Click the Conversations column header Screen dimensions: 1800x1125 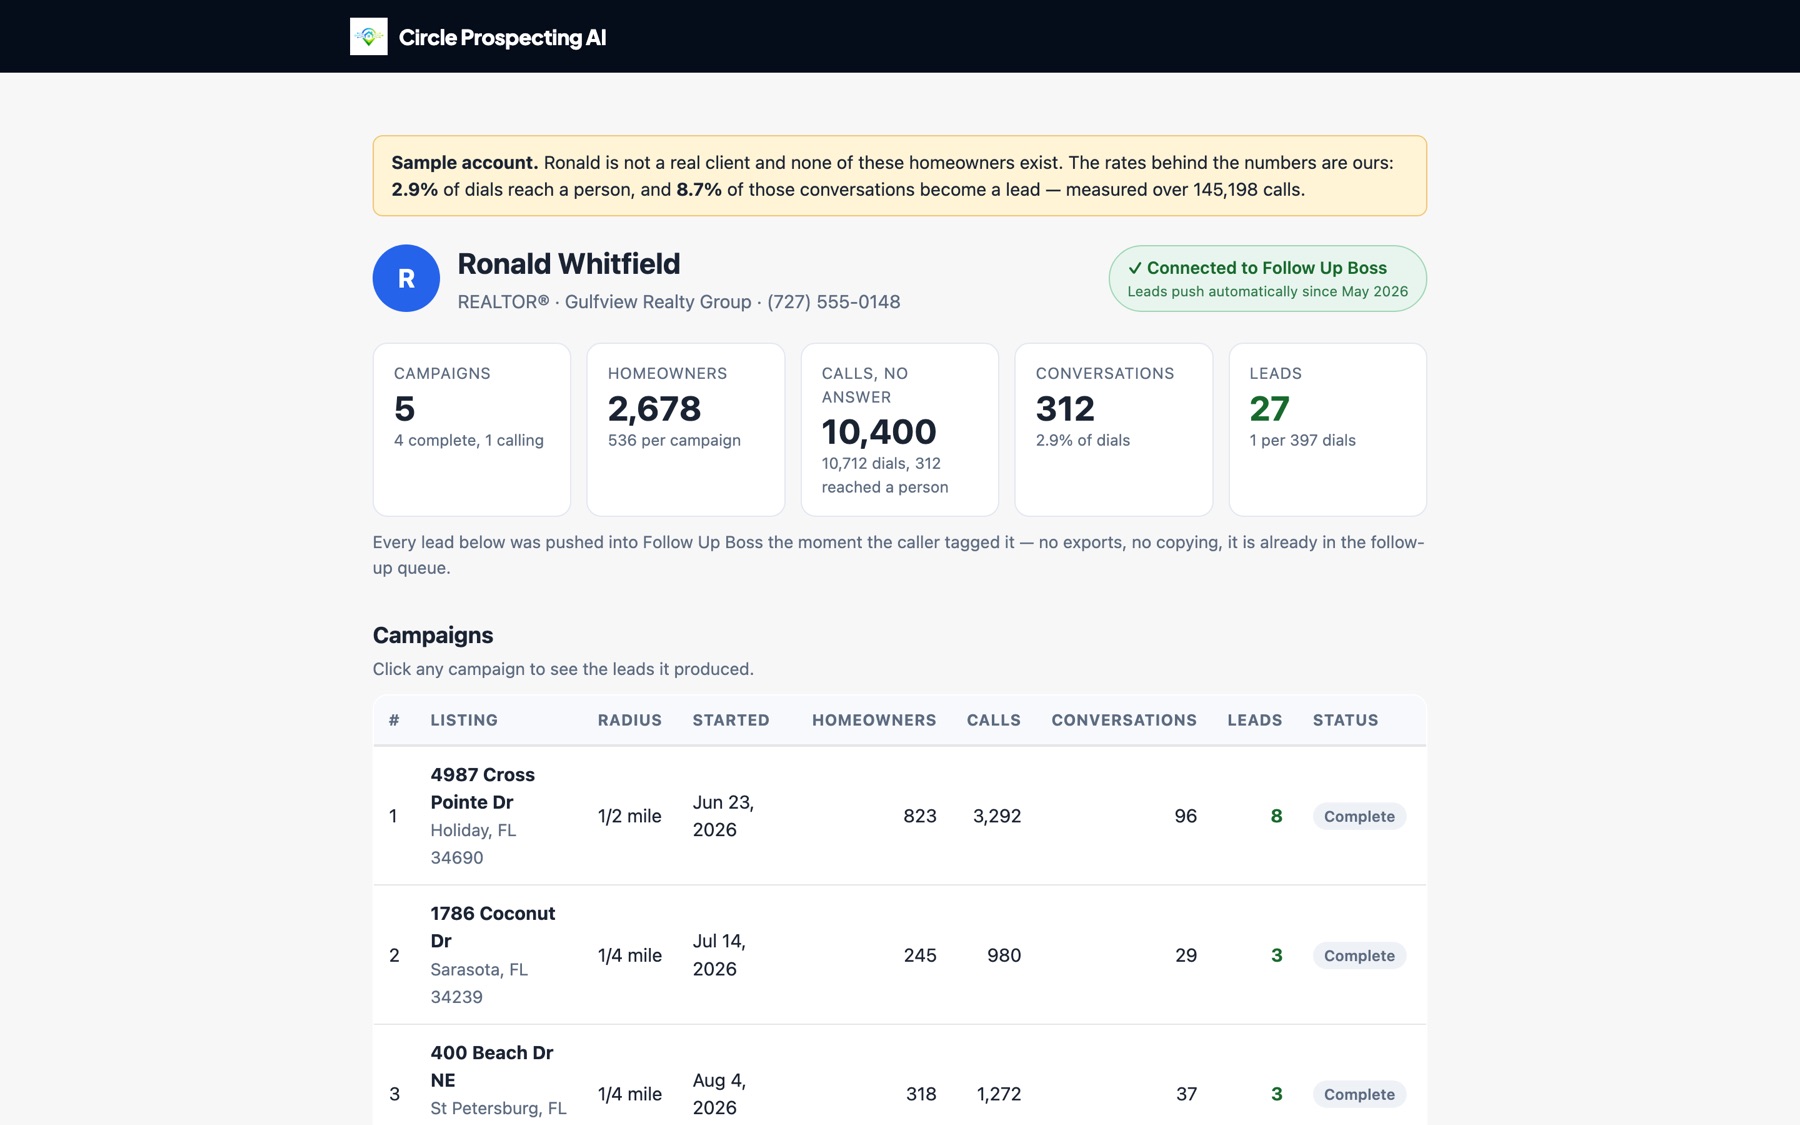1124,720
